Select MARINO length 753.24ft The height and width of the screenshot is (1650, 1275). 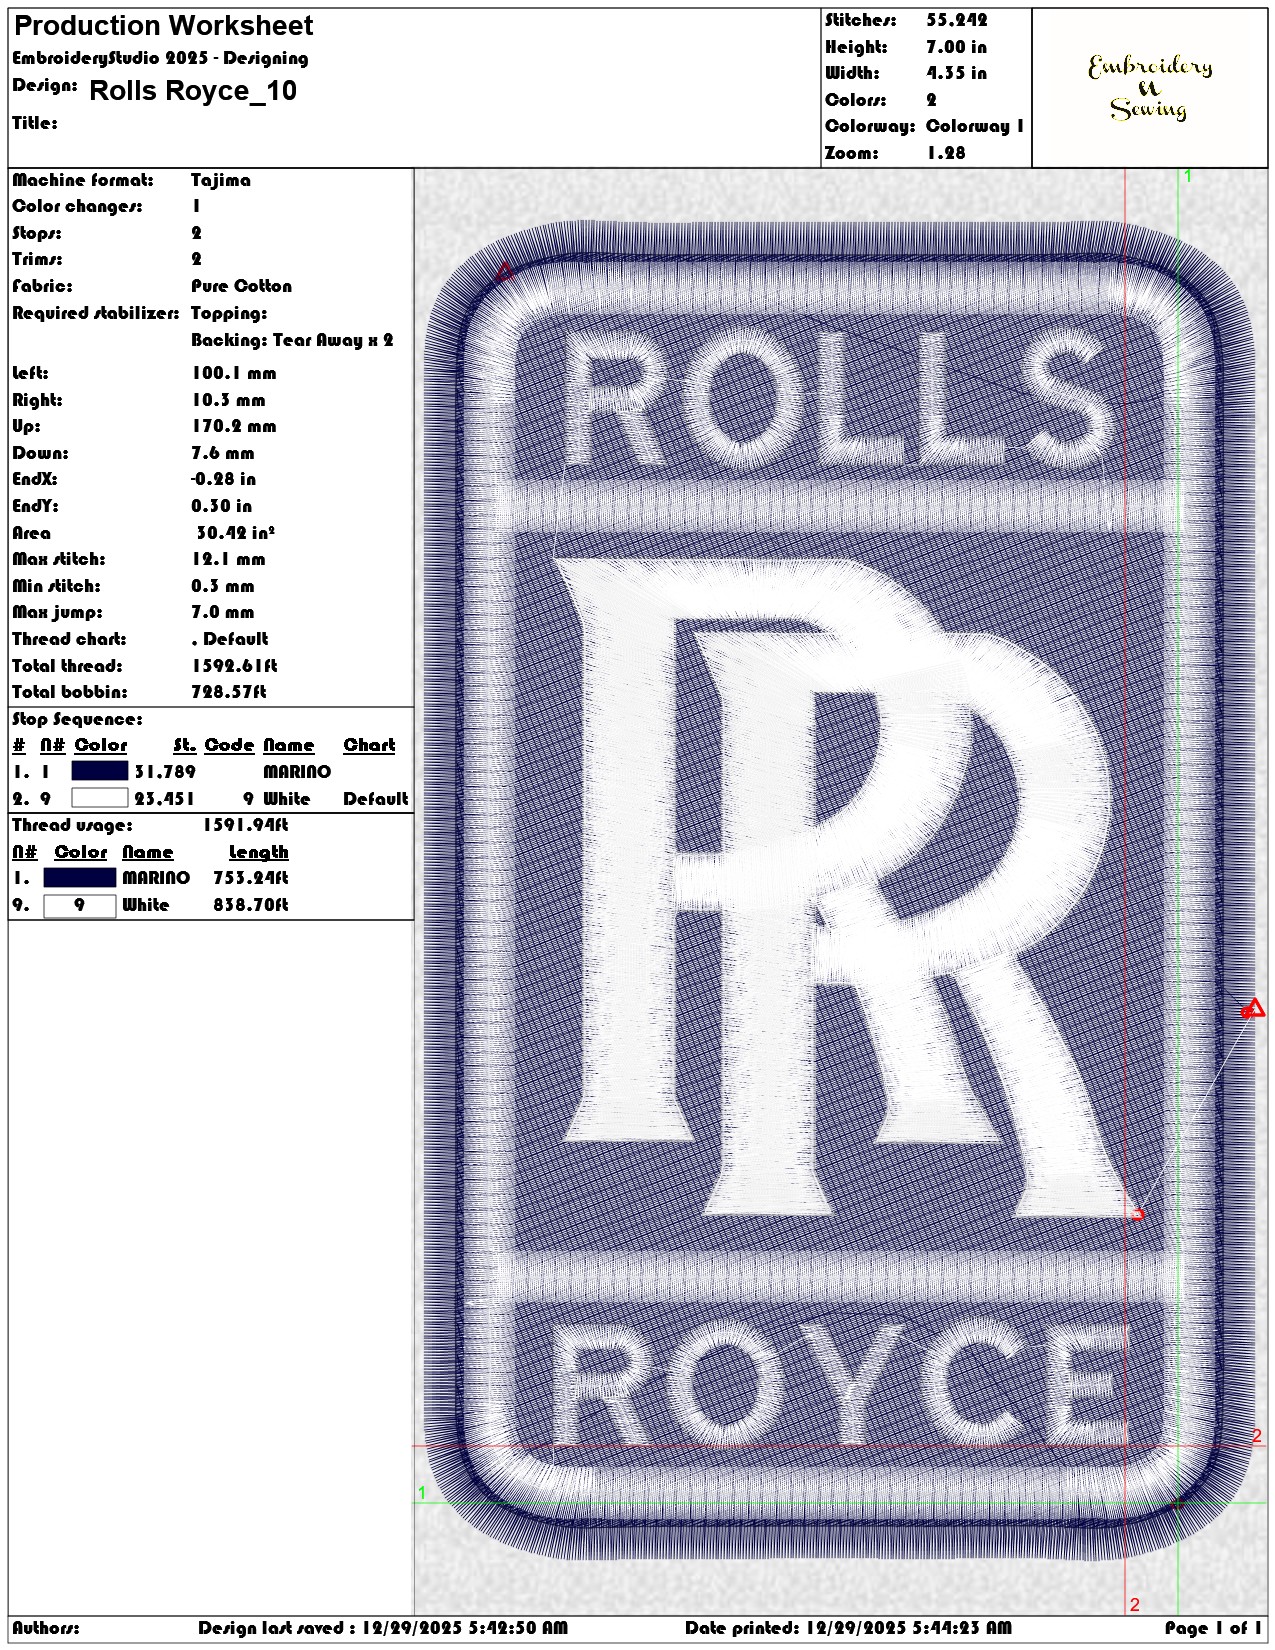[251, 878]
